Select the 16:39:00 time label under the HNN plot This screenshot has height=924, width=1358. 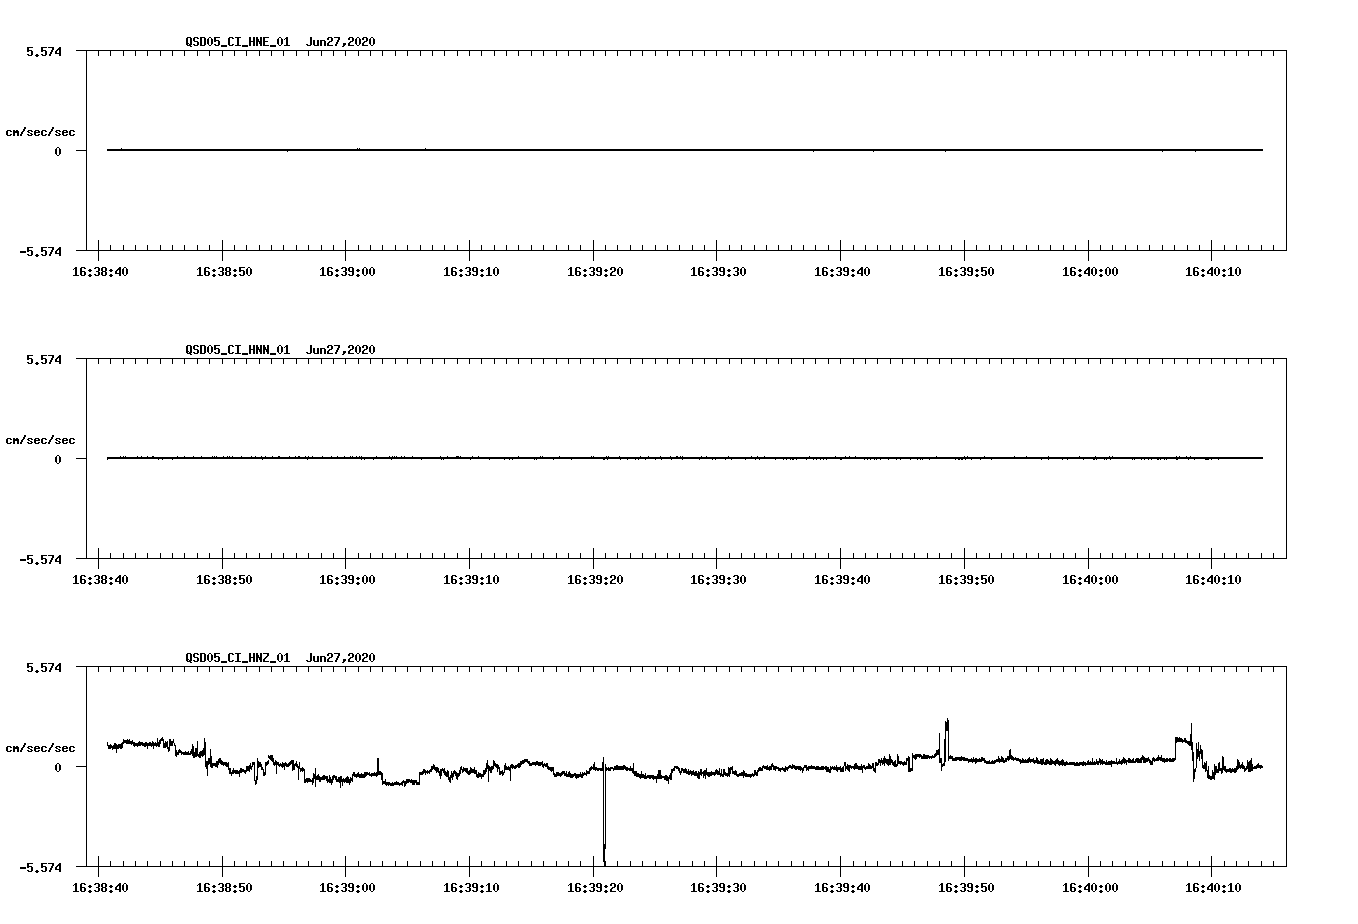pos(346,579)
